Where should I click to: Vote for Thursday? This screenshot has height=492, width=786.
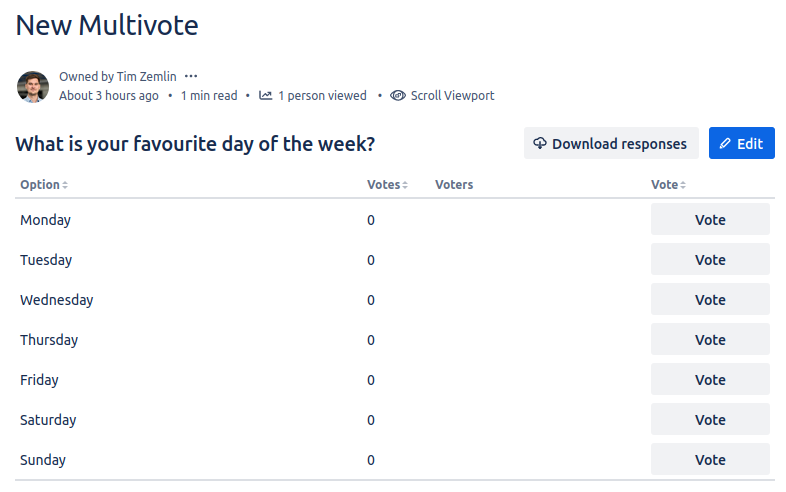point(710,340)
